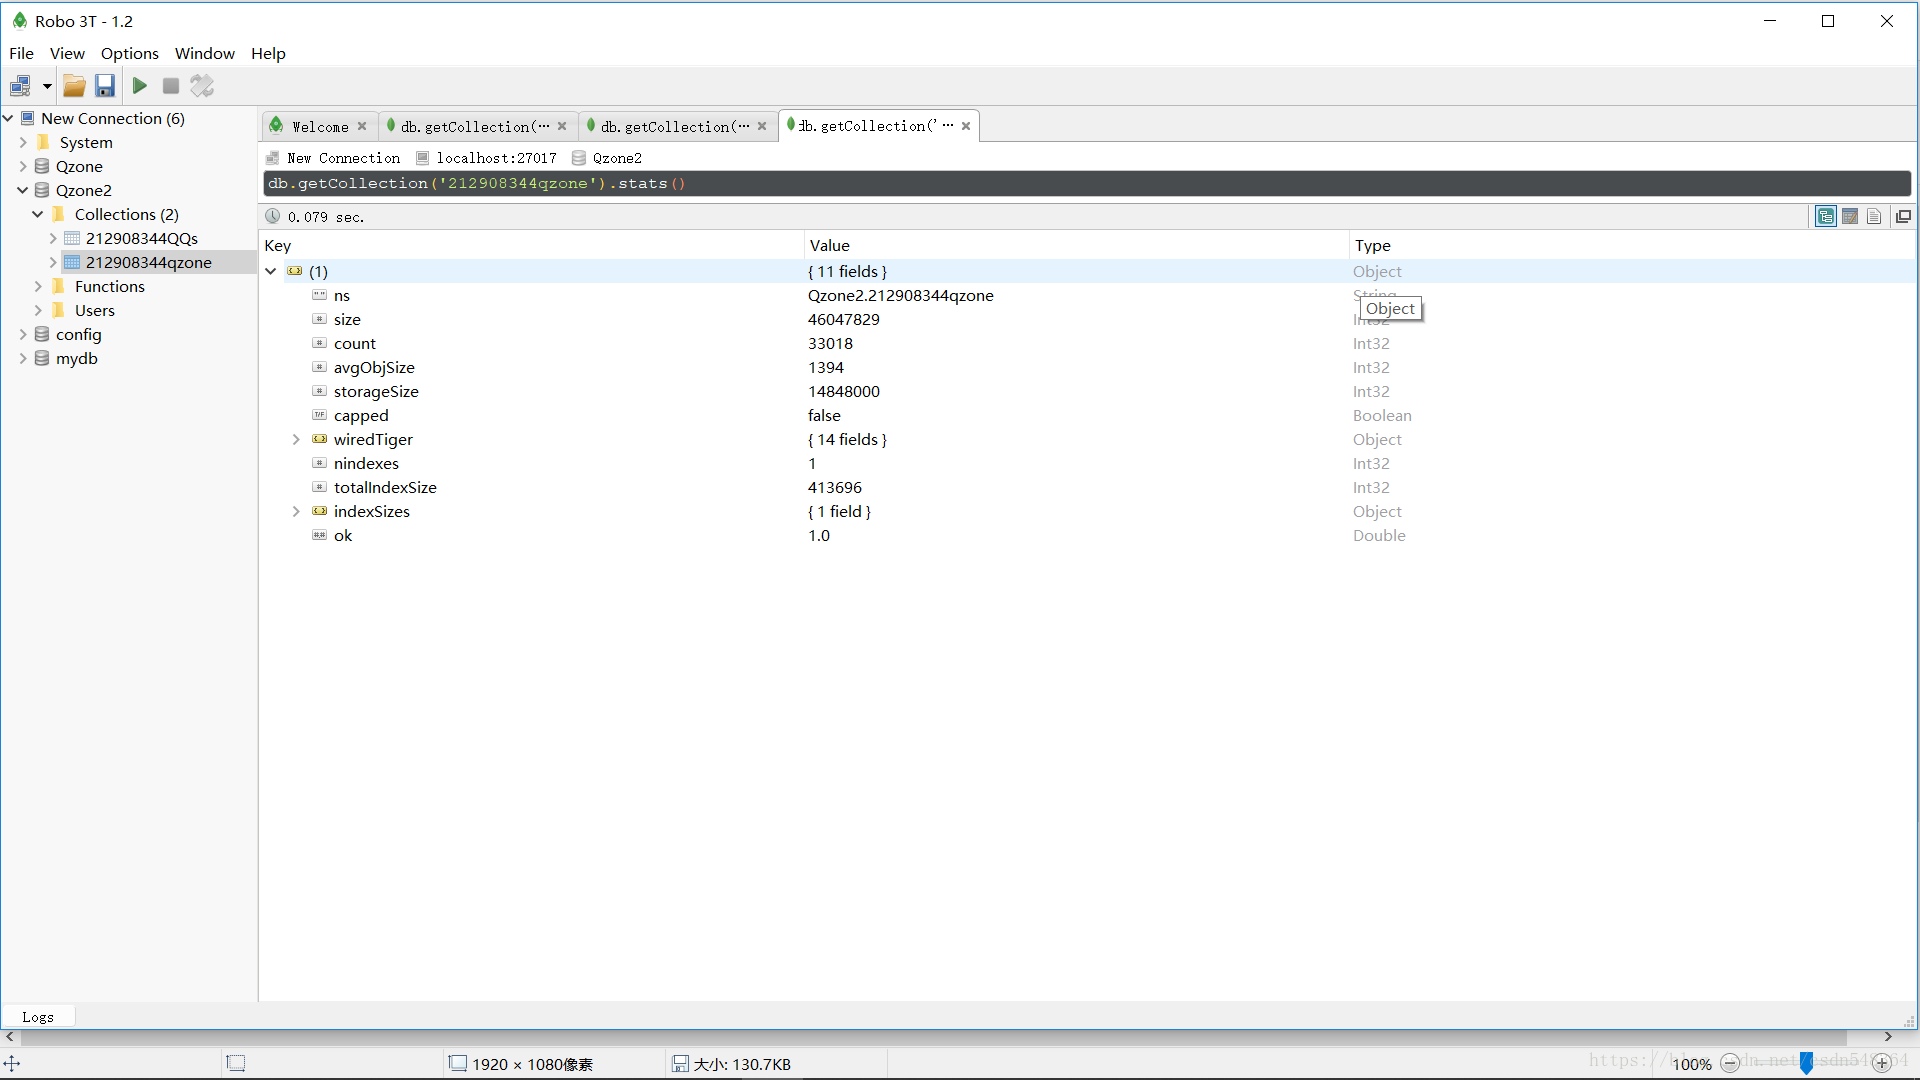Open a script file with the folder icon
This screenshot has width=1920, height=1080.
click(74, 86)
